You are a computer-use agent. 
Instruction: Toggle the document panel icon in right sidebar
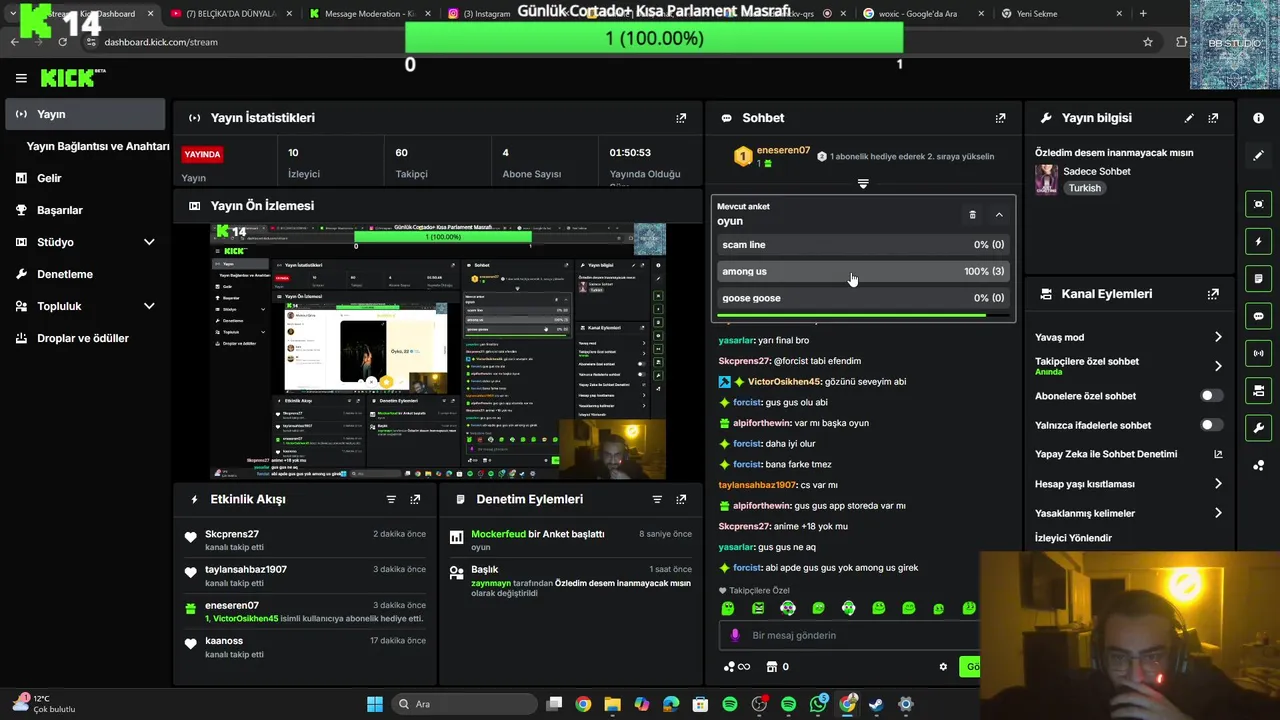1258,278
